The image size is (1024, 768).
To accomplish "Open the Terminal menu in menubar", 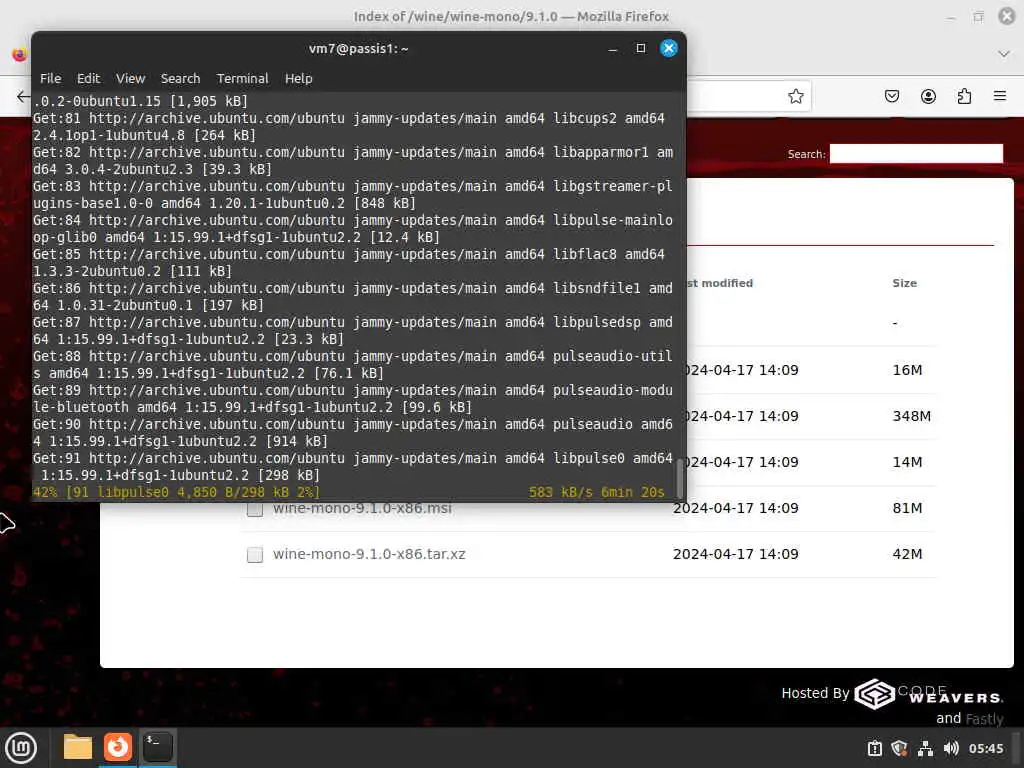I will pos(242,78).
